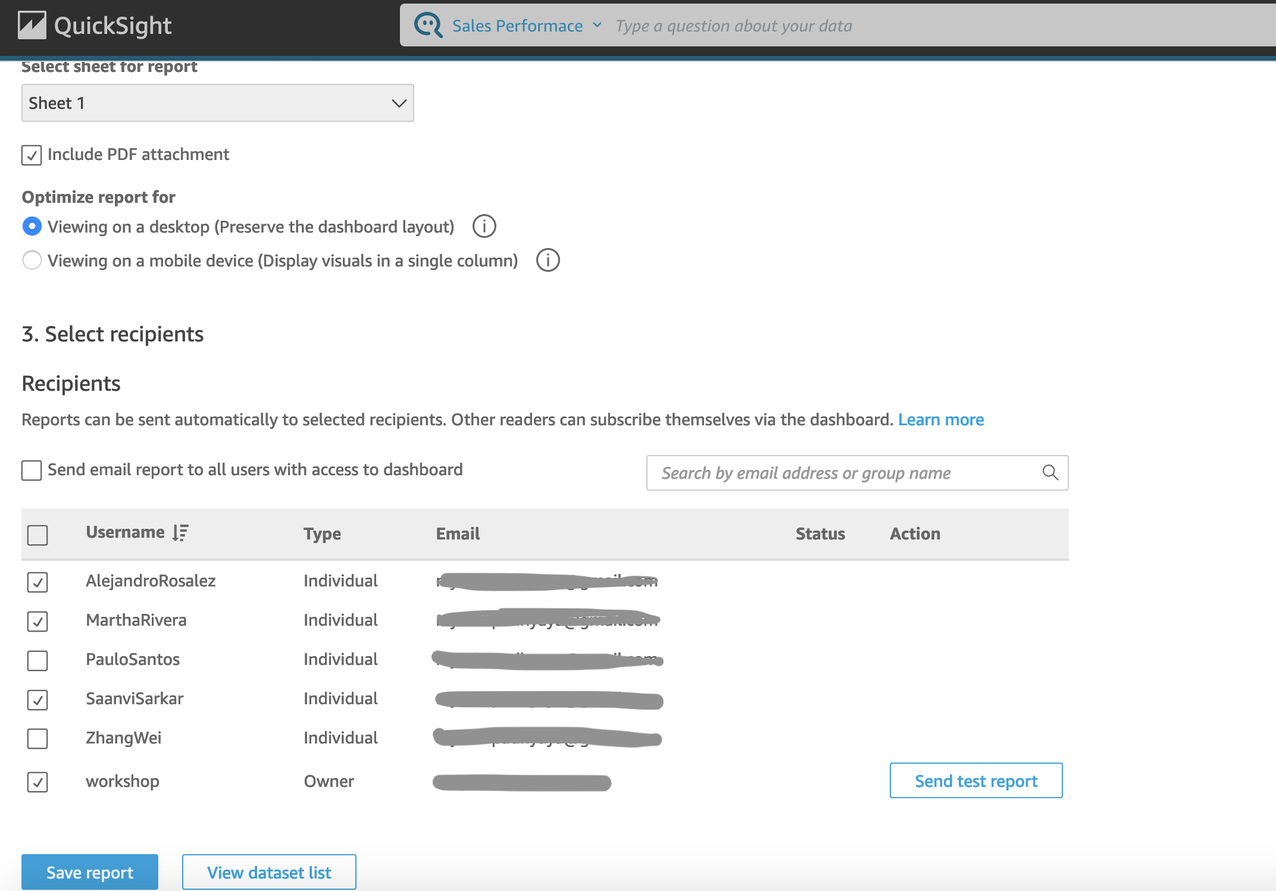The height and width of the screenshot is (891, 1276).
Task: Click the magnifier icon in recipient search
Action: (1050, 472)
